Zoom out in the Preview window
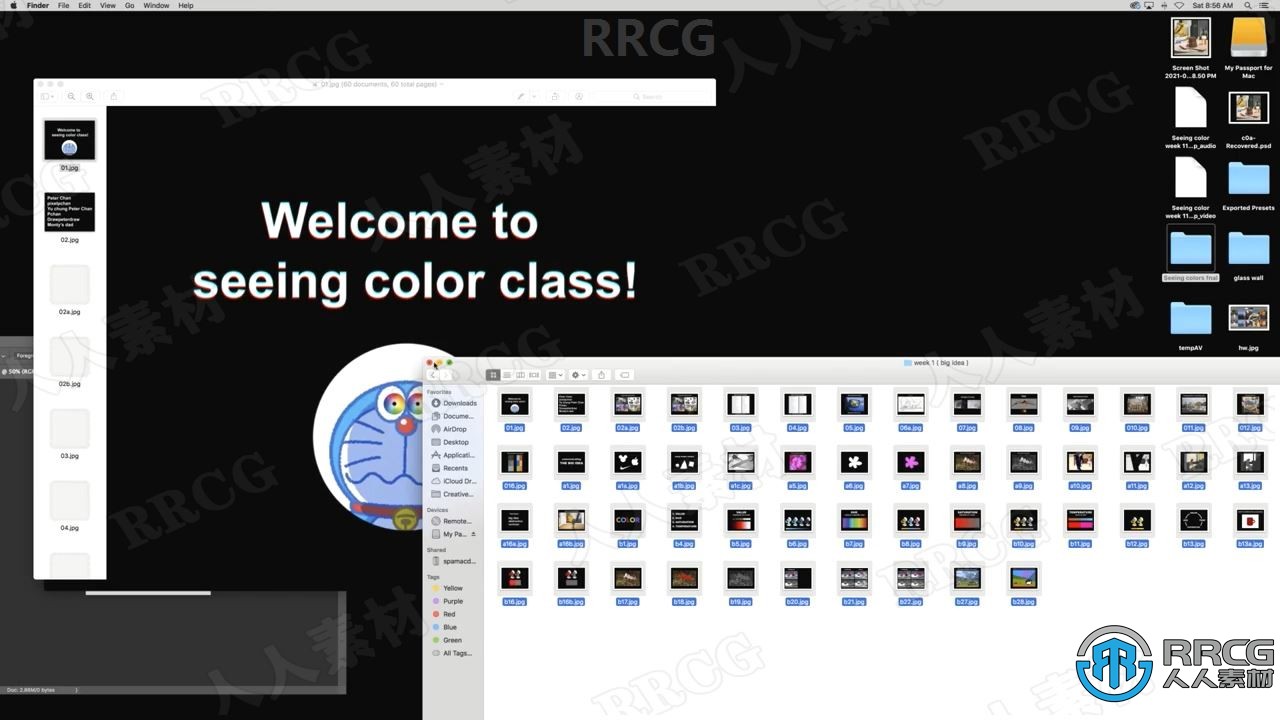This screenshot has height=720, width=1280. (71, 96)
